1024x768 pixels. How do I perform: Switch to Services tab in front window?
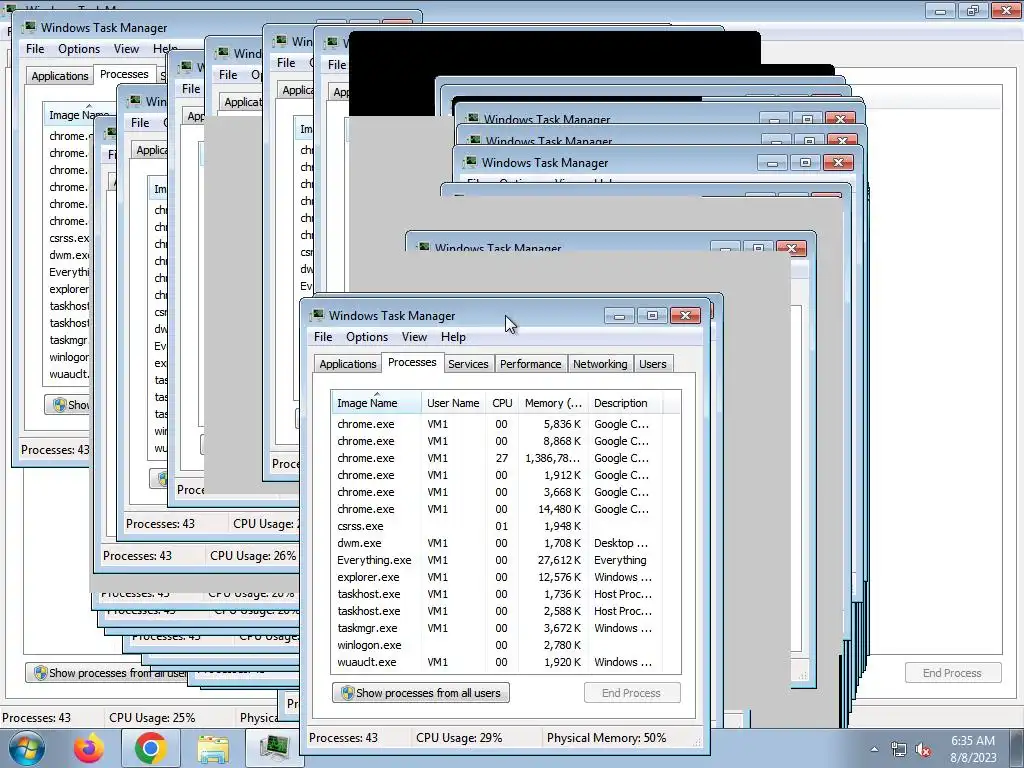pyautogui.click(x=468, y=364)
